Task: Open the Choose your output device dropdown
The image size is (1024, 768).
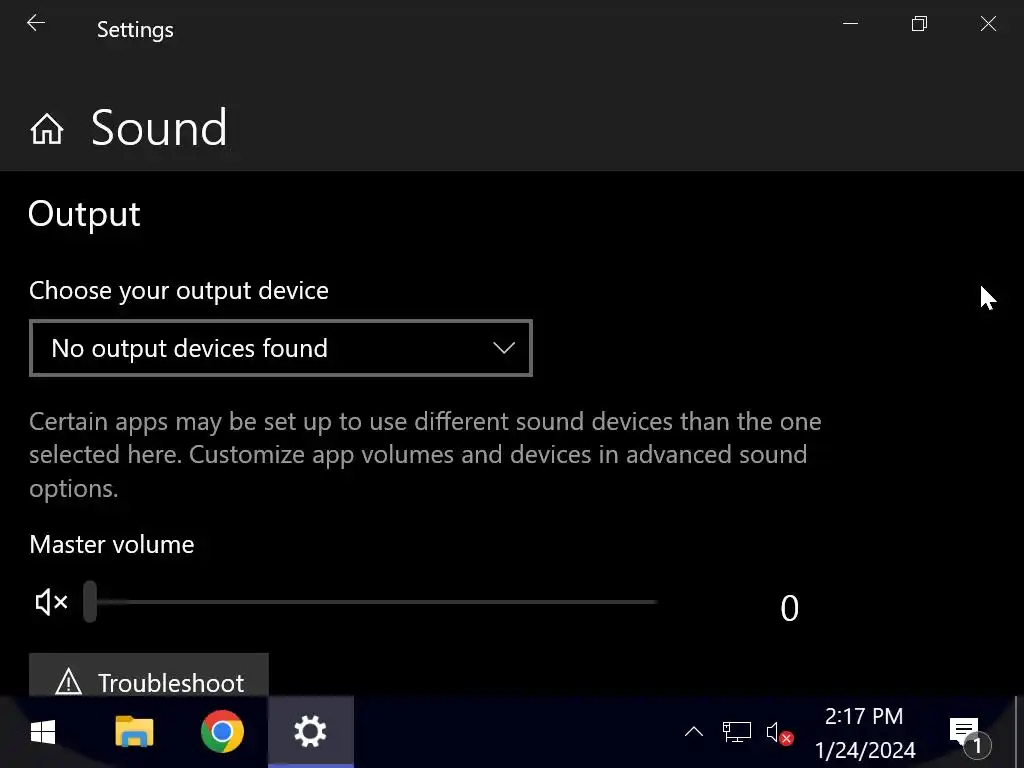Action: pyautogui.click(x=281, y=348)
